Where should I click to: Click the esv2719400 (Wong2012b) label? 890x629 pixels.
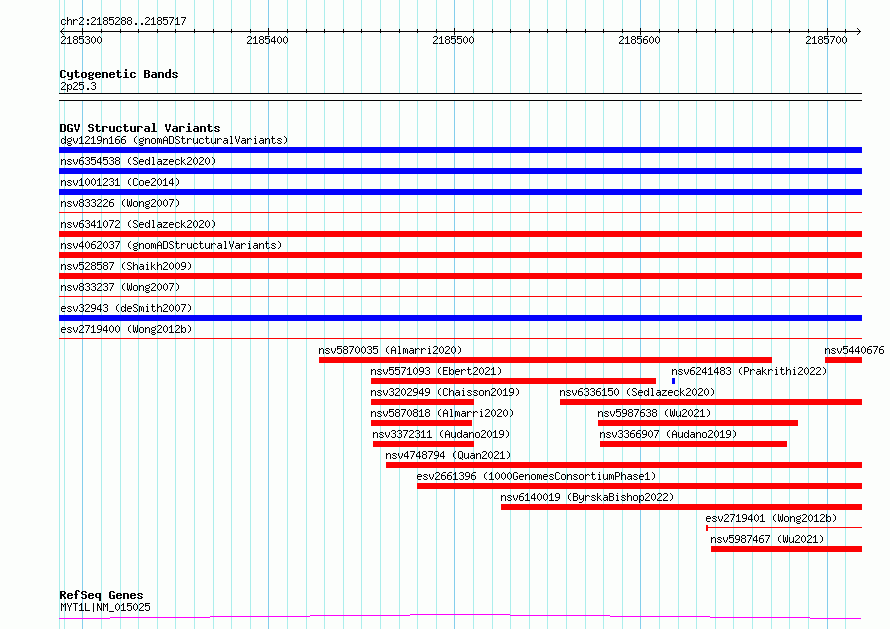[x=126, y=329]
